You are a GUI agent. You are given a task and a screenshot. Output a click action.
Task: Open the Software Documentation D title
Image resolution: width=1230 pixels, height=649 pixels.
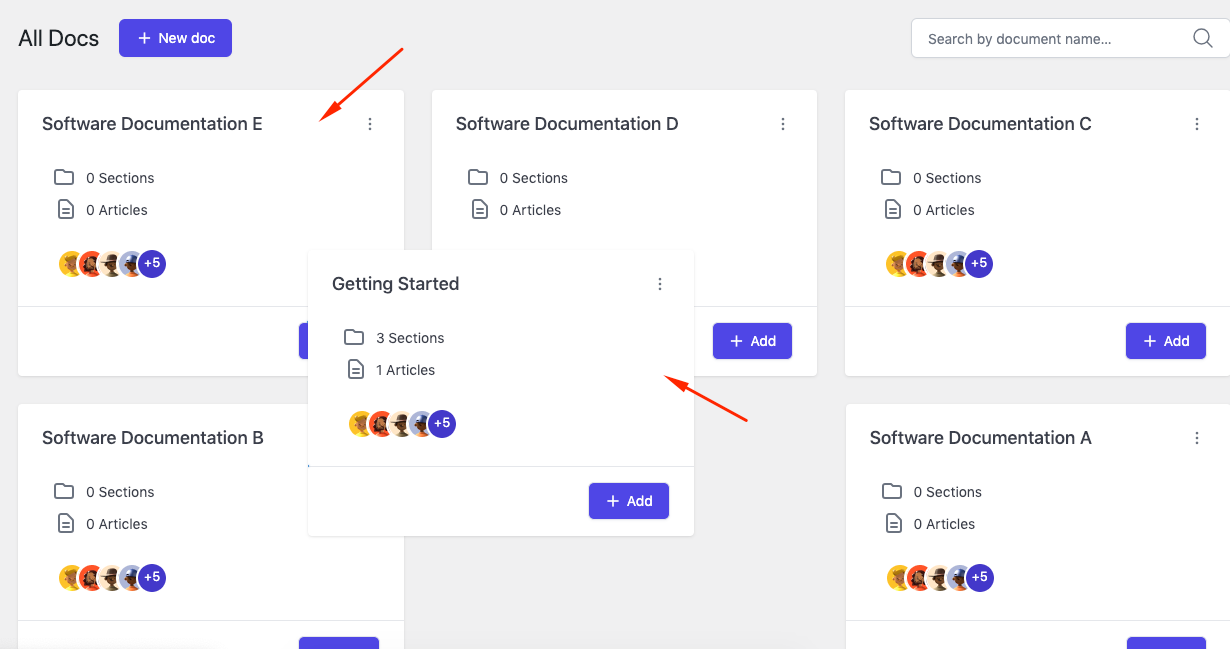point(567,124)
